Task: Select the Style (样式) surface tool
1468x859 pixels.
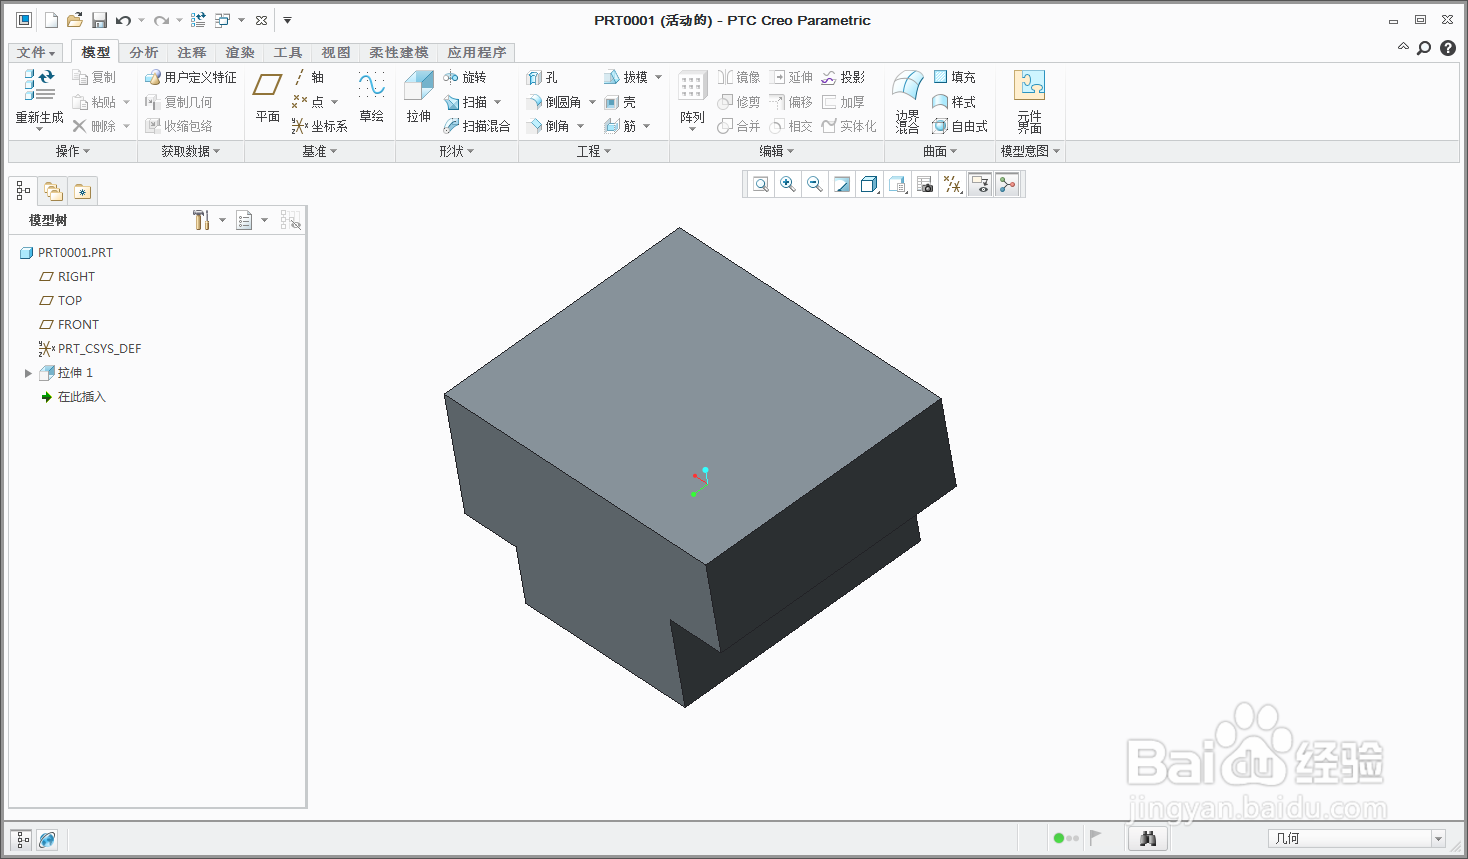Action: click(954, 102)
